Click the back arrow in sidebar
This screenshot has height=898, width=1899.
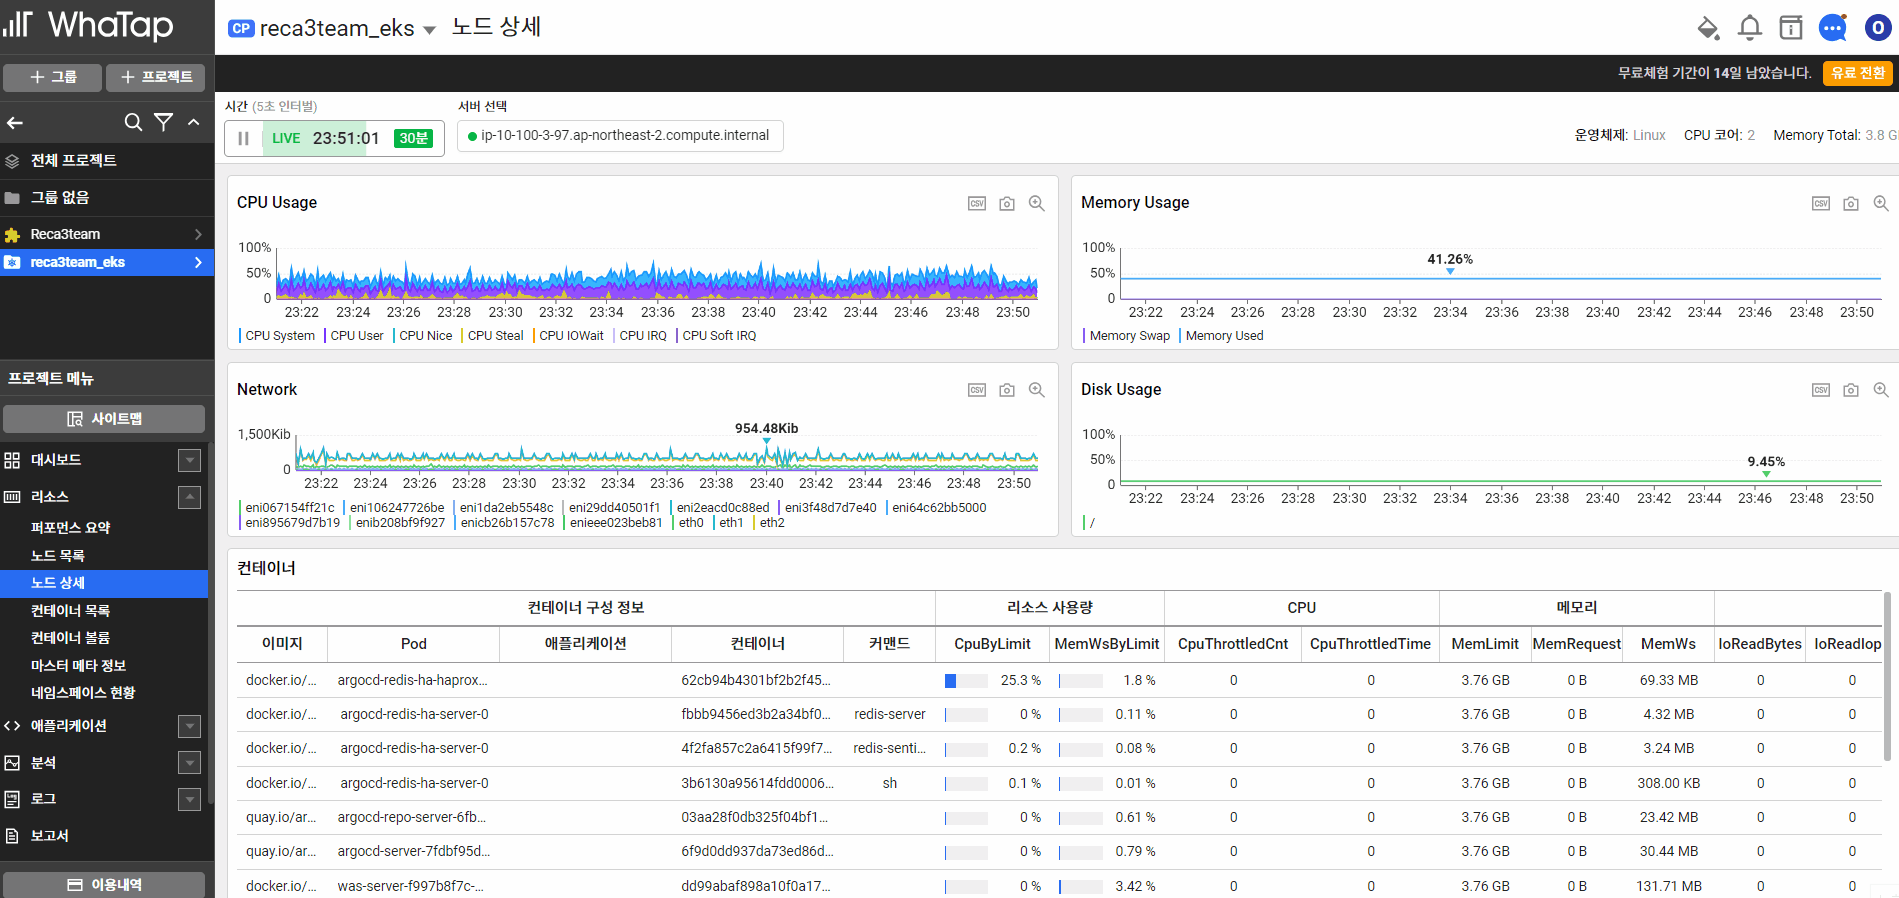point(15,123)
